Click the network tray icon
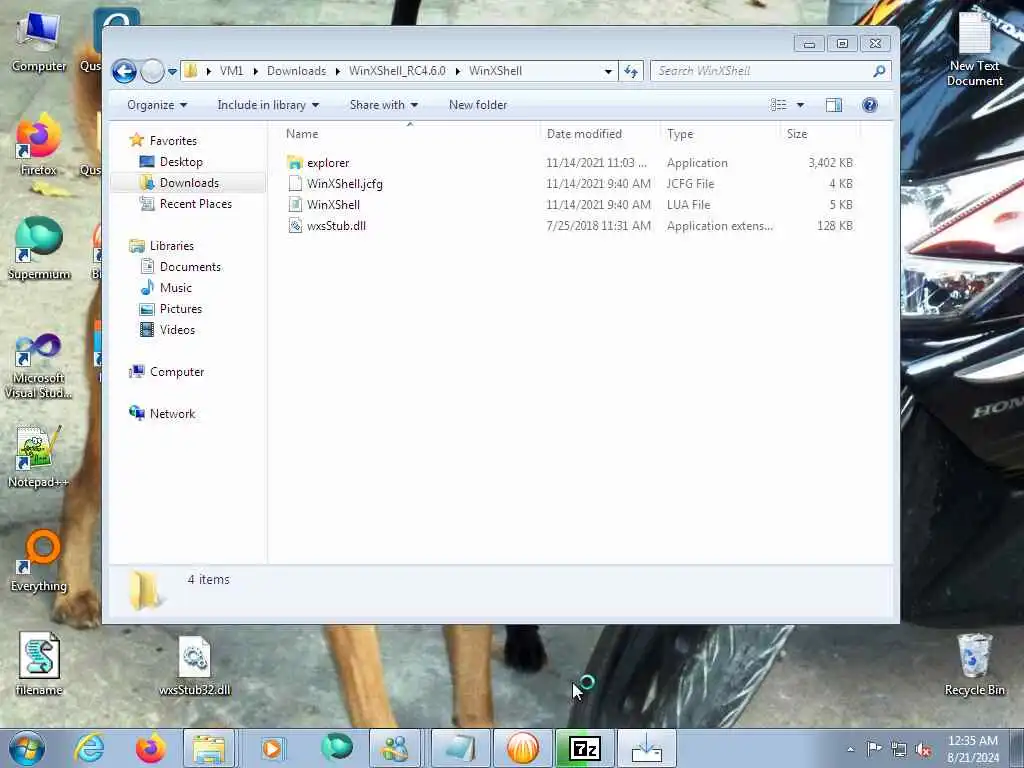1024x768 pixels. click(x=899, y=750)
